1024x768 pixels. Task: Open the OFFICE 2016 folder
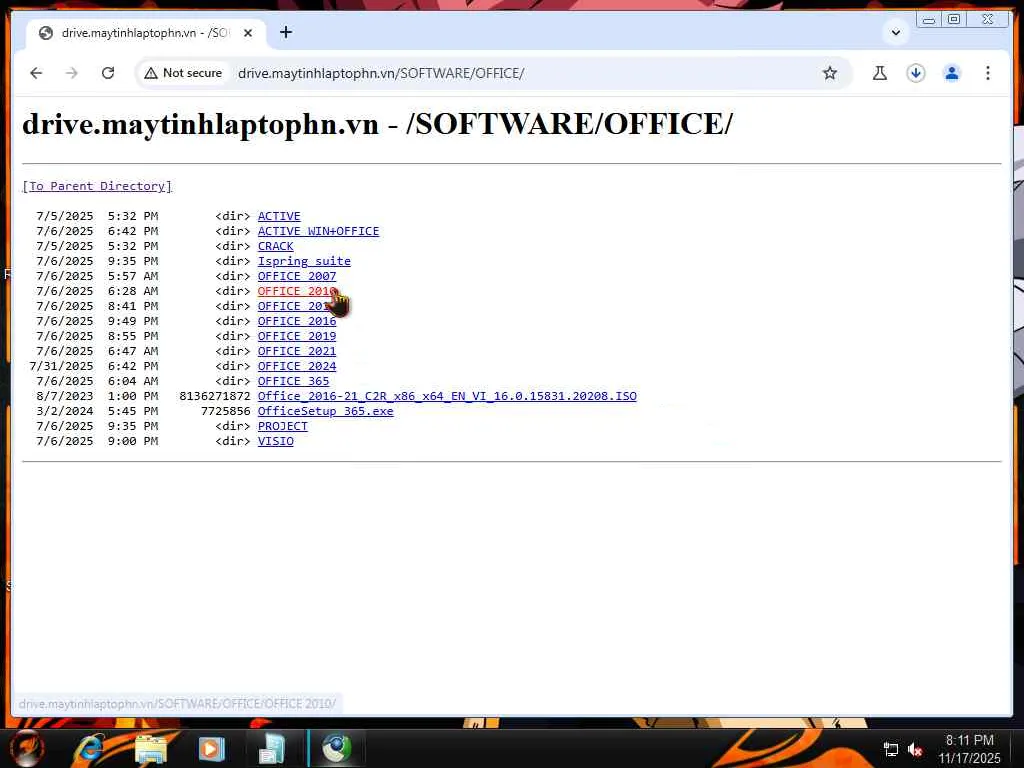coord(296,321)
